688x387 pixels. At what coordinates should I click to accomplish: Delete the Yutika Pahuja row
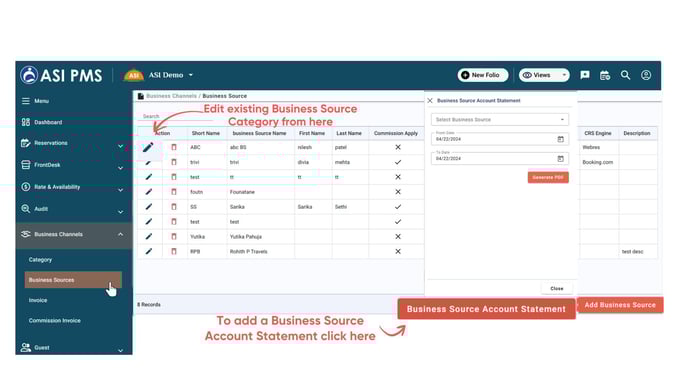click(174, 236)
